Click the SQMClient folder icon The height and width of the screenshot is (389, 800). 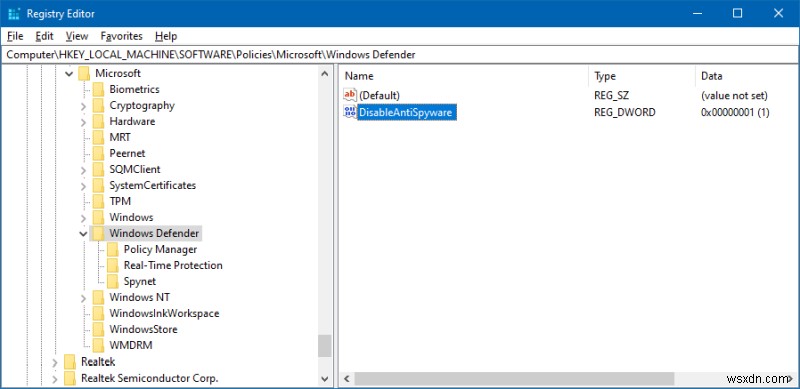(x=98, y=169)
